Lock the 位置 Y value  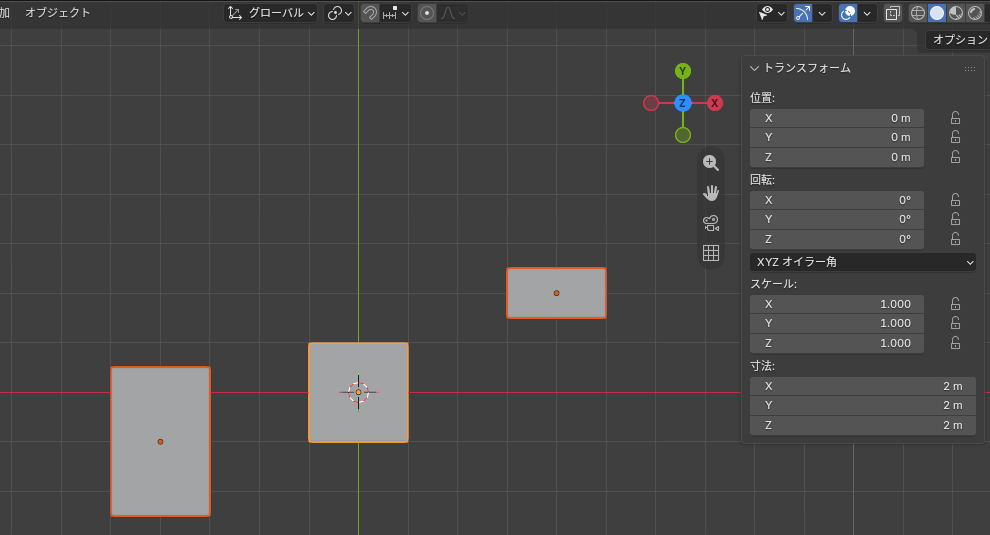tap(955, 137)
